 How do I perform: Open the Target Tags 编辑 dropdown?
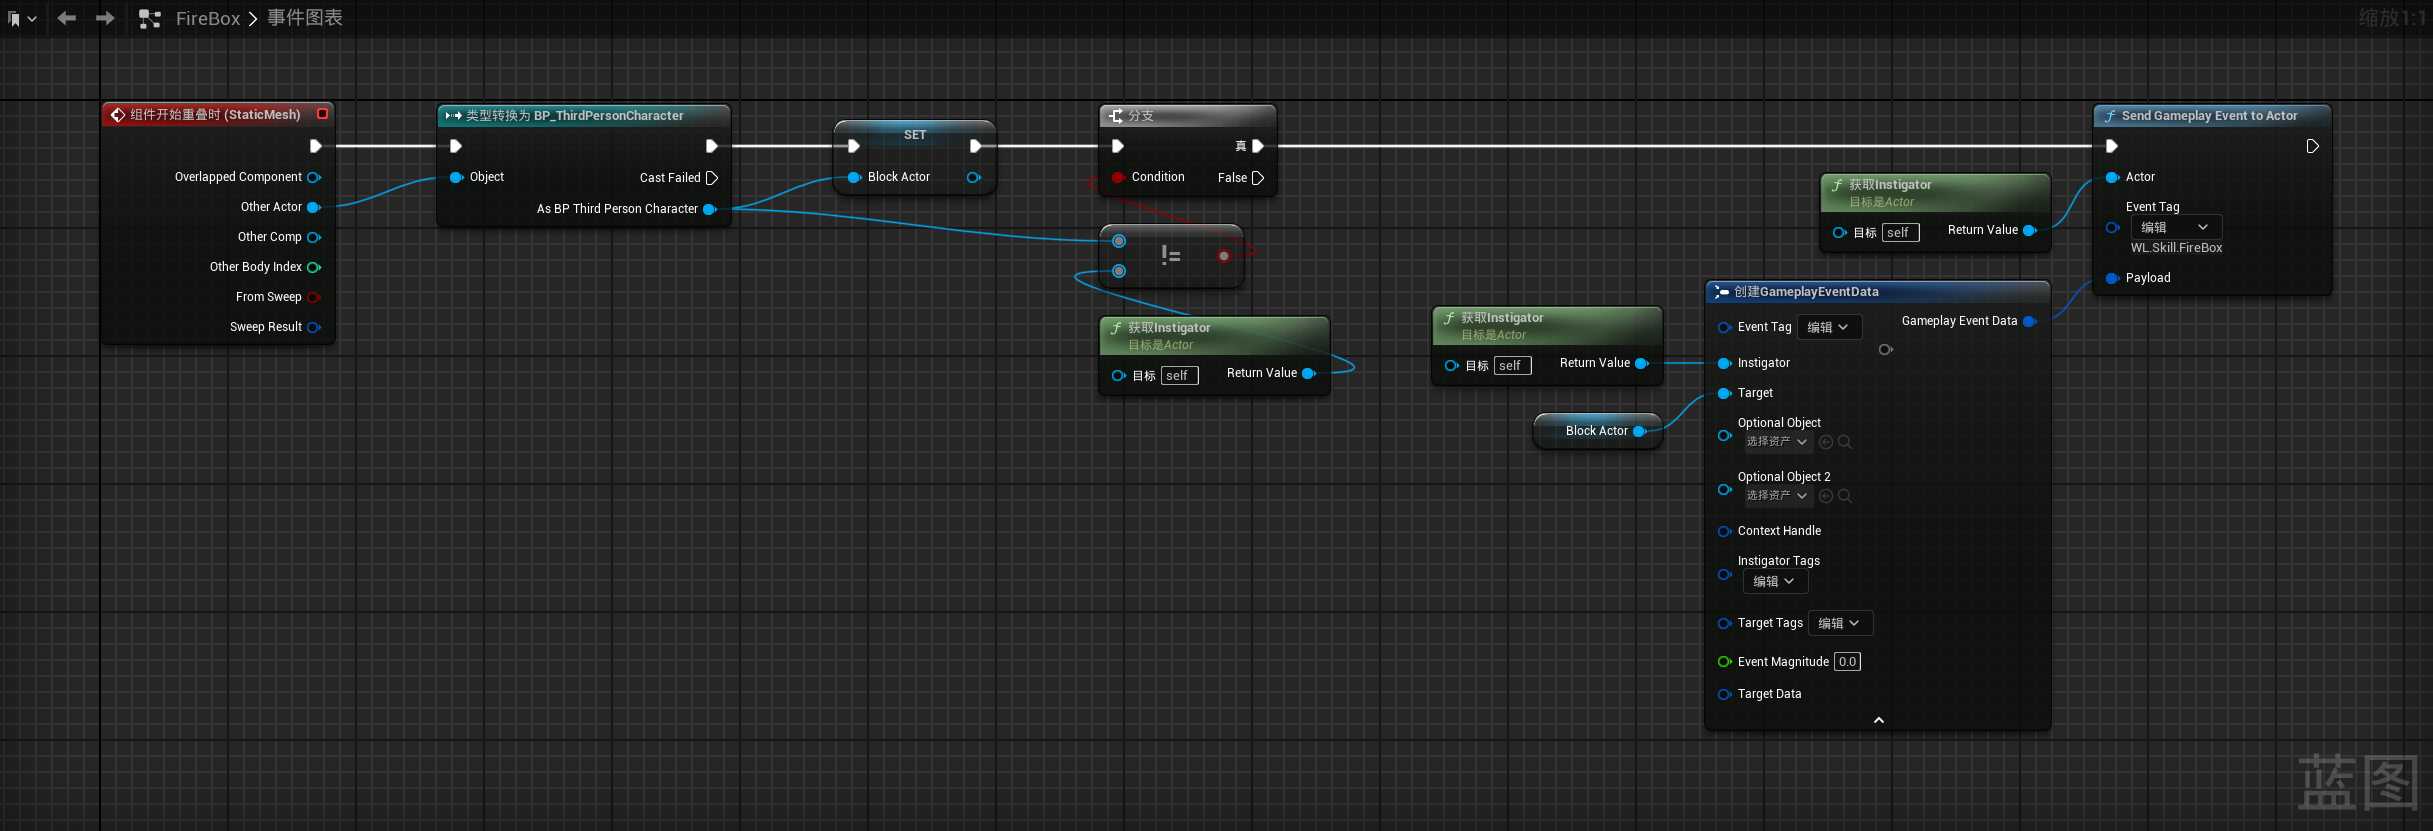(x=1839, y=623)
